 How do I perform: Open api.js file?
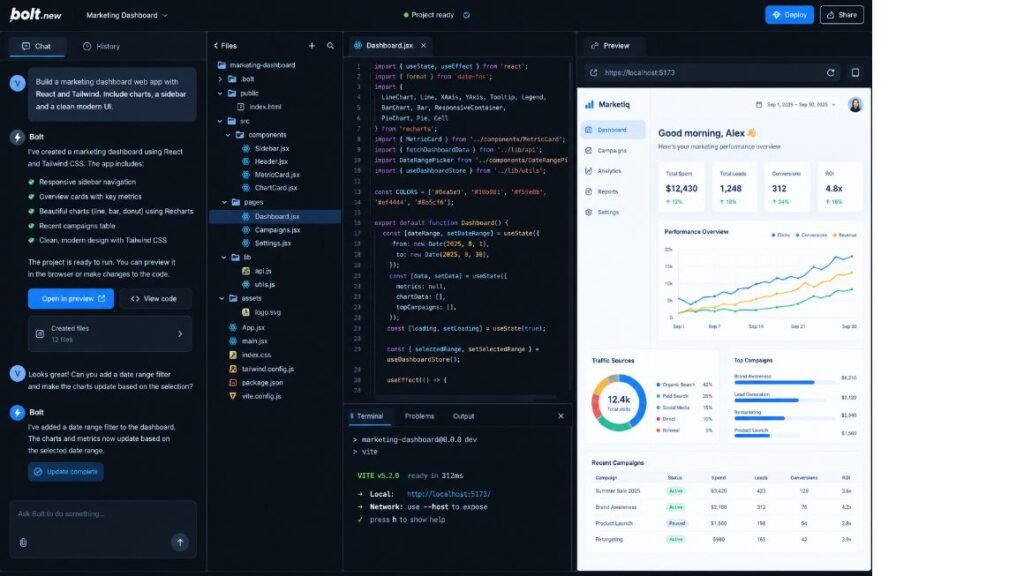coord(257,271)
